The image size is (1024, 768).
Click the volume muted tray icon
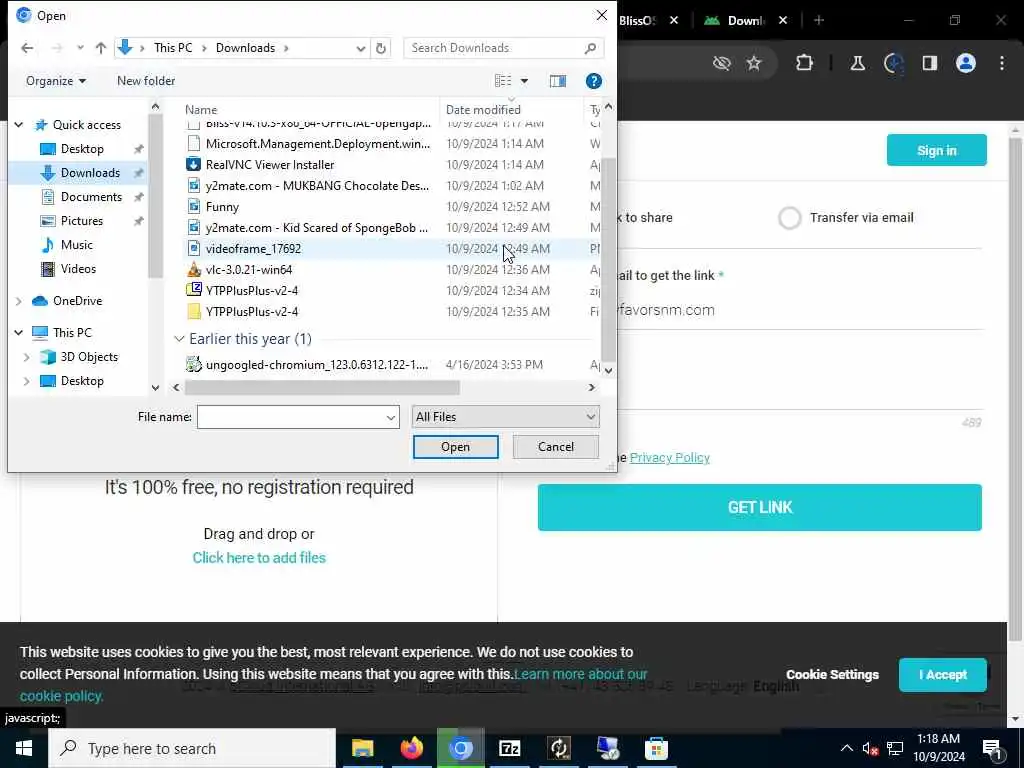click(870, 748)
